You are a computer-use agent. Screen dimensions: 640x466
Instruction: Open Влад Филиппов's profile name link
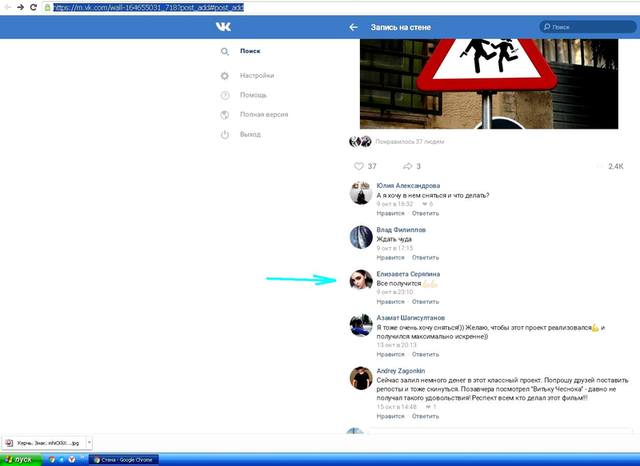[x=401, y=230]
